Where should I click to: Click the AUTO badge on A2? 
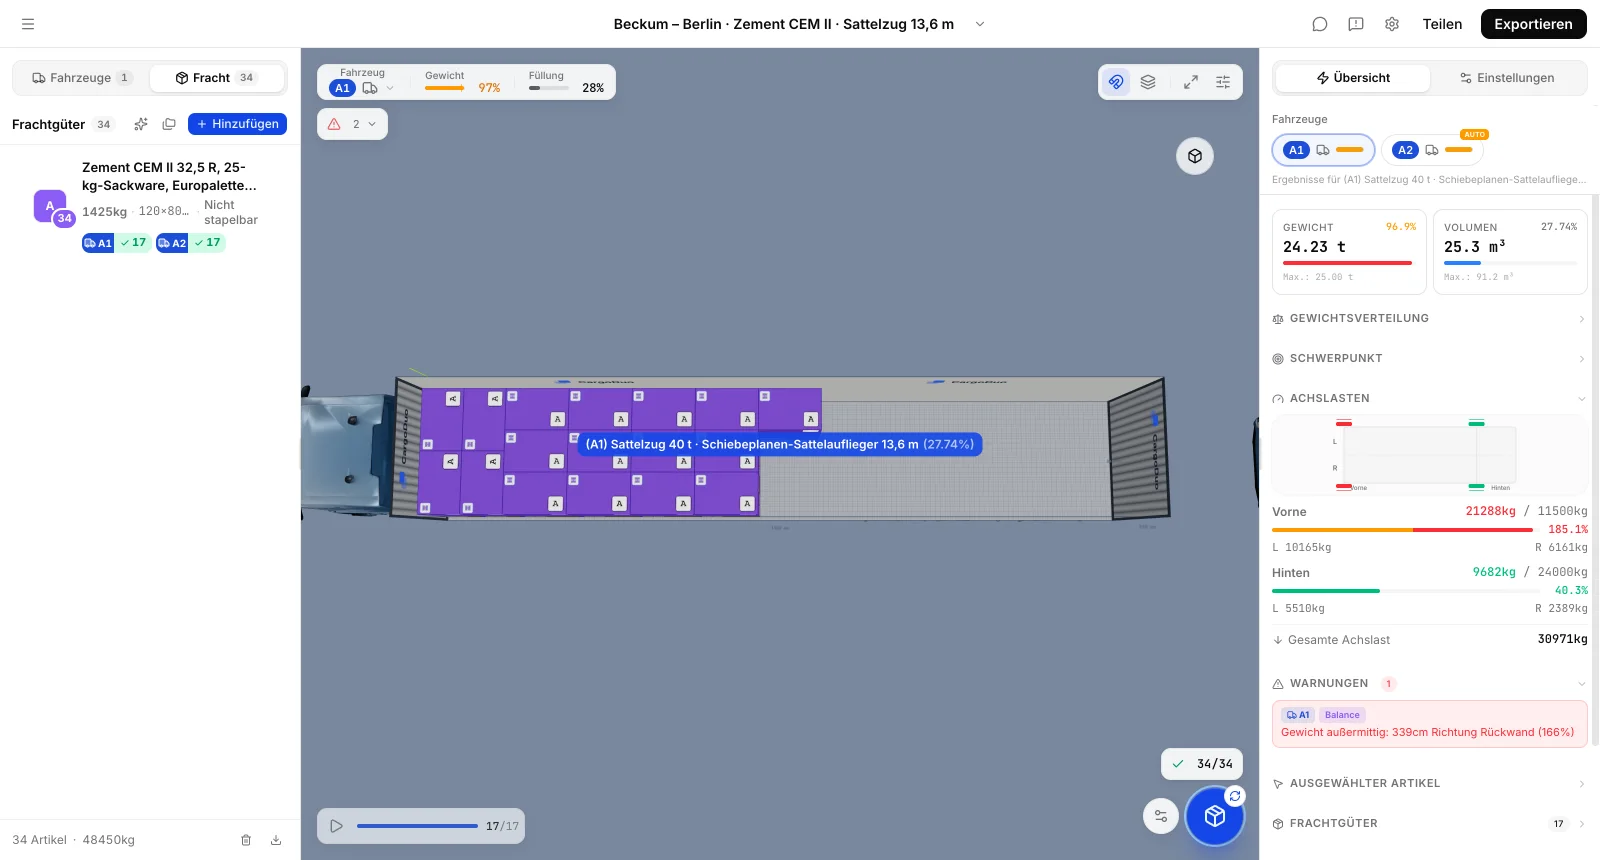pyautogui.click(x=1474, y=134)
